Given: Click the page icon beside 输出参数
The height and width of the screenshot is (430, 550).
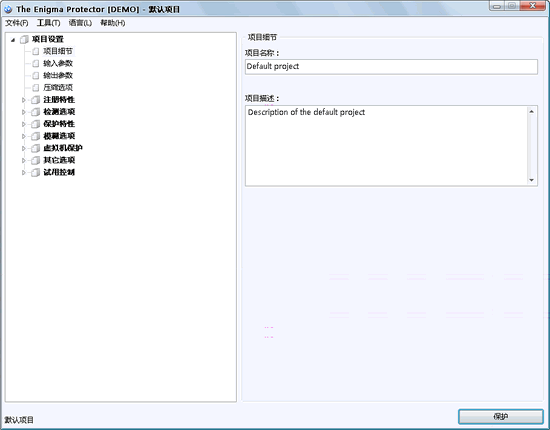Looking at the screenshot, I should click(35, 75).
